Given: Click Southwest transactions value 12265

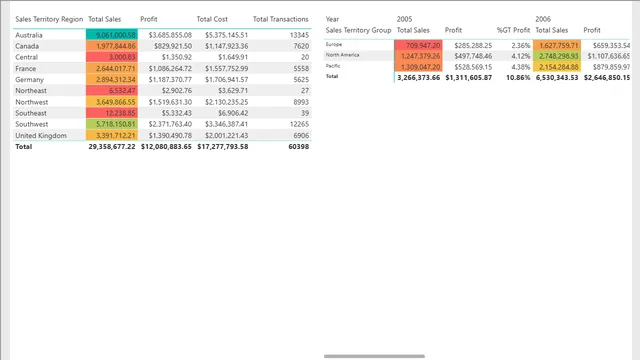Looking at the screenshot, I should tap(299, 124).
